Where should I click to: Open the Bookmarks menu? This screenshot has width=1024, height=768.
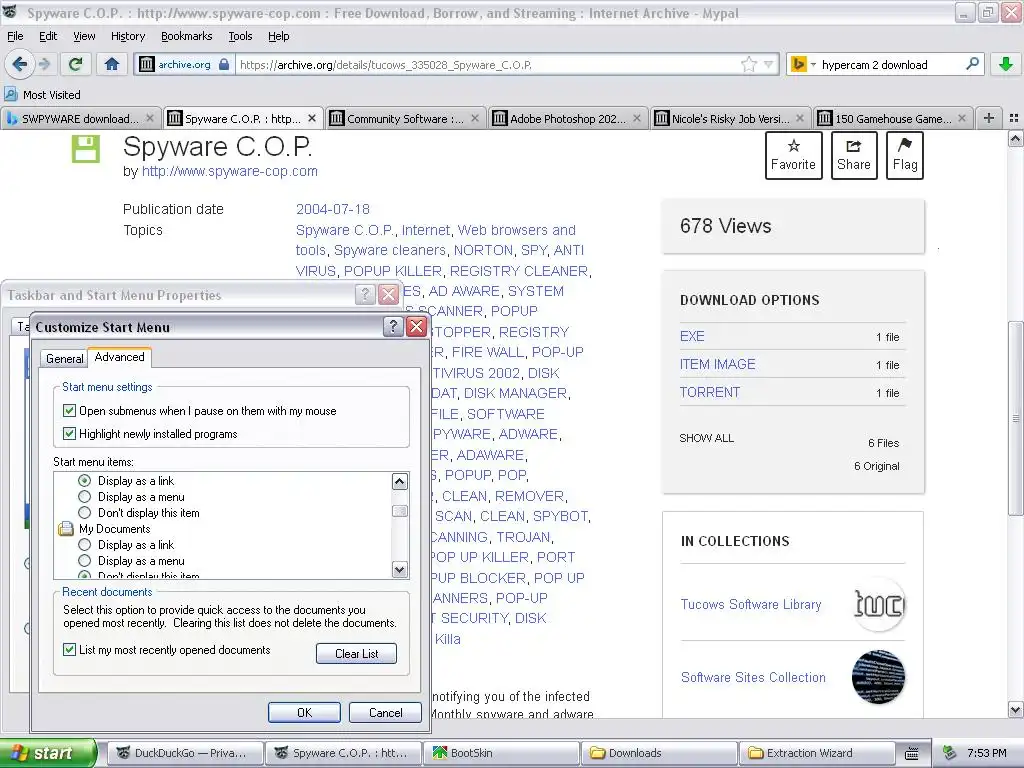coord(187,36)
